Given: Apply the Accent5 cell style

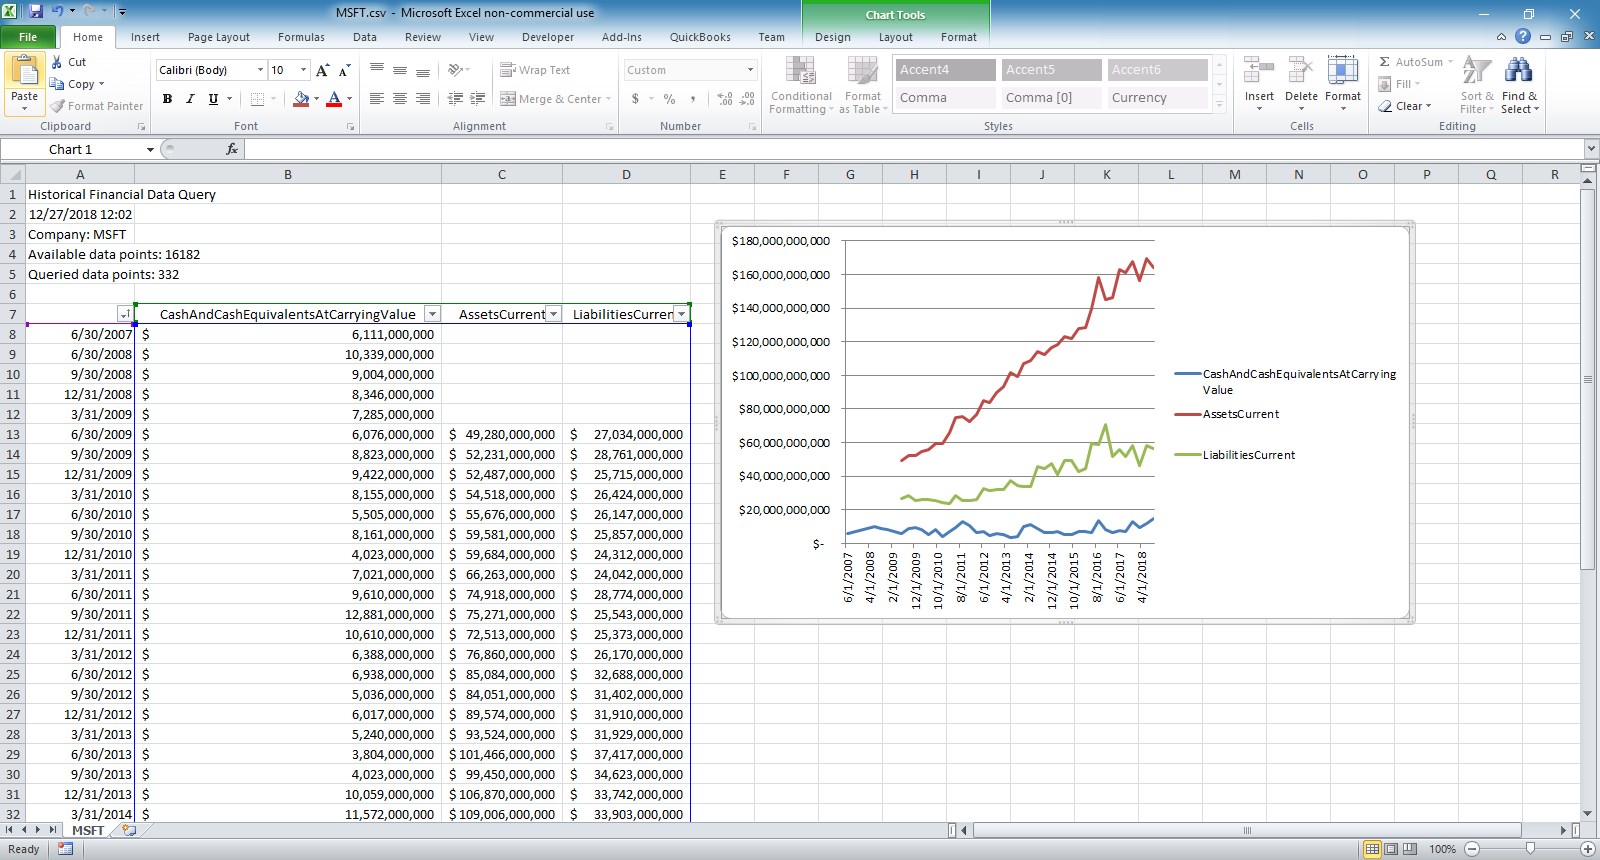Looking at the screenshot, I should click(x=1050, y=70).
